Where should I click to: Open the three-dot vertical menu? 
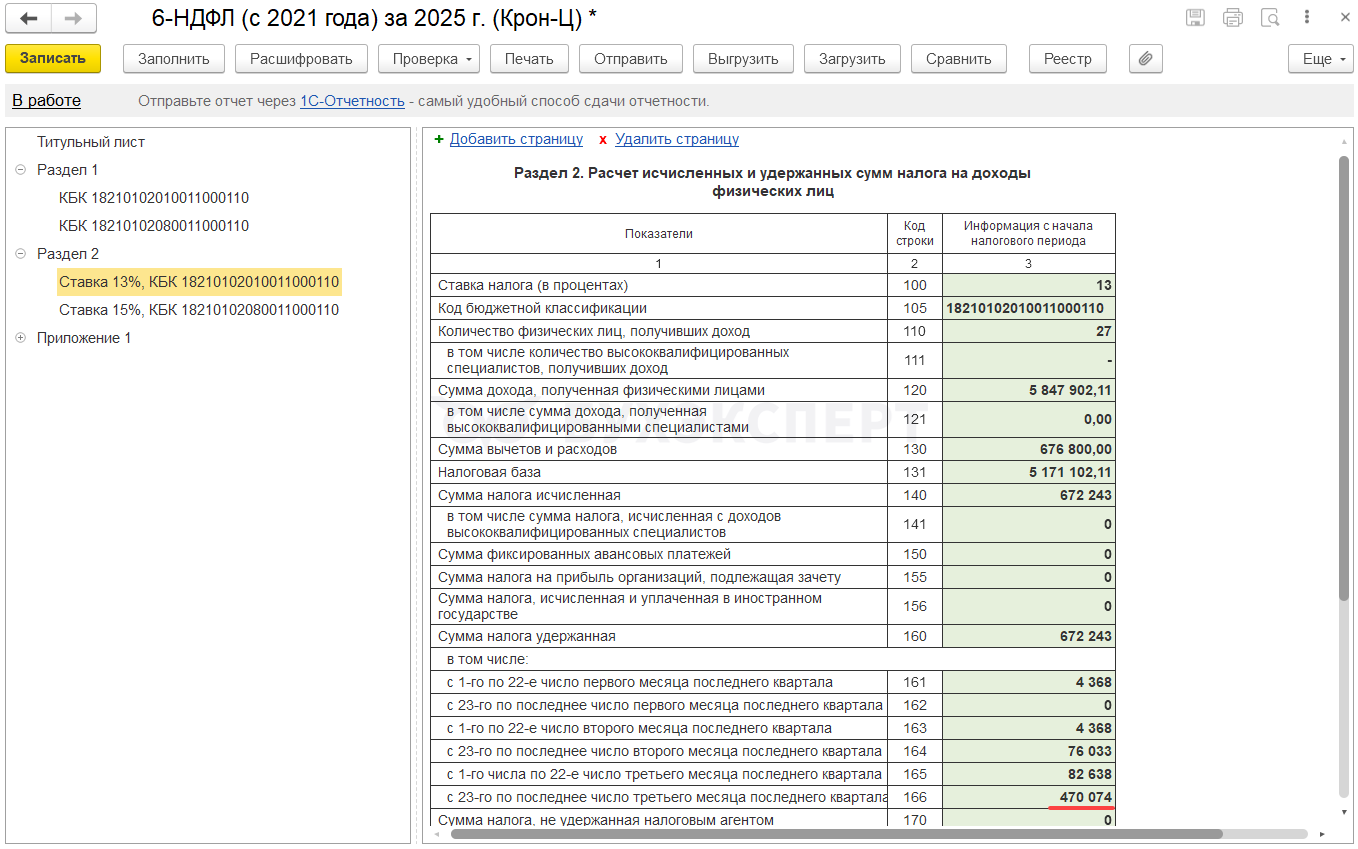point(1307,18)
